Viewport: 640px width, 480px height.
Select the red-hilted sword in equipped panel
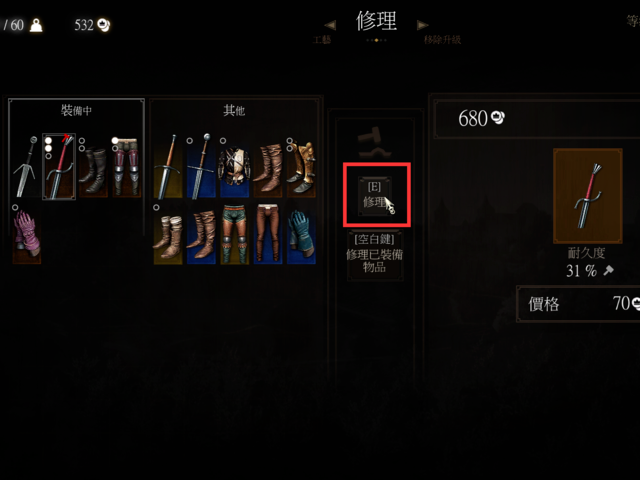[59, 167]
